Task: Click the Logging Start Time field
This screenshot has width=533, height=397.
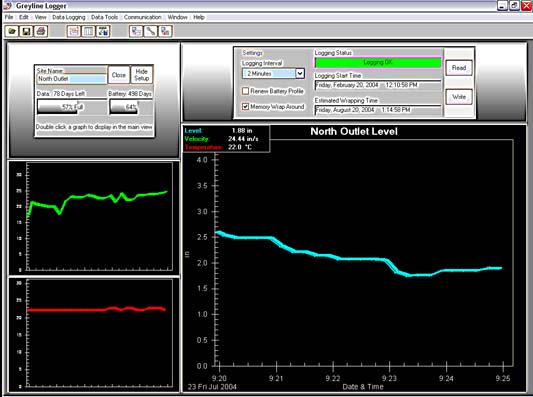Action: pyautogui.click(x=378, y=85)
